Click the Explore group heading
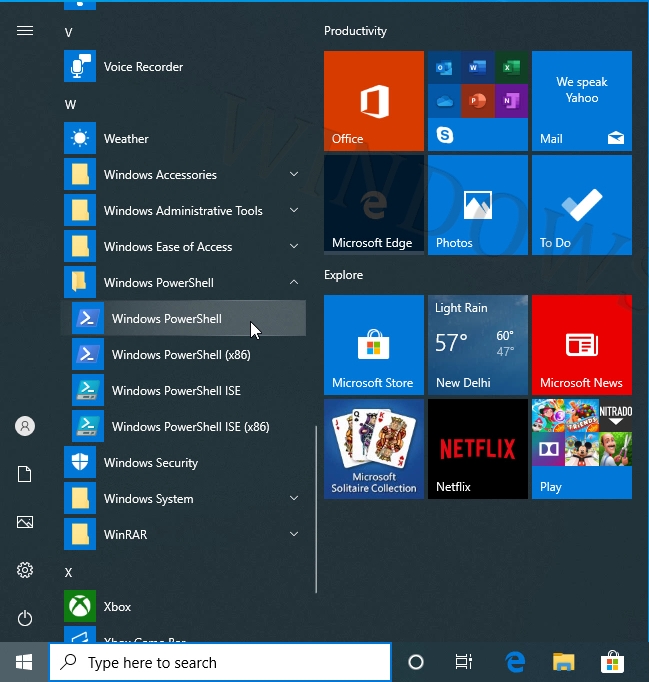 (343, 275)
